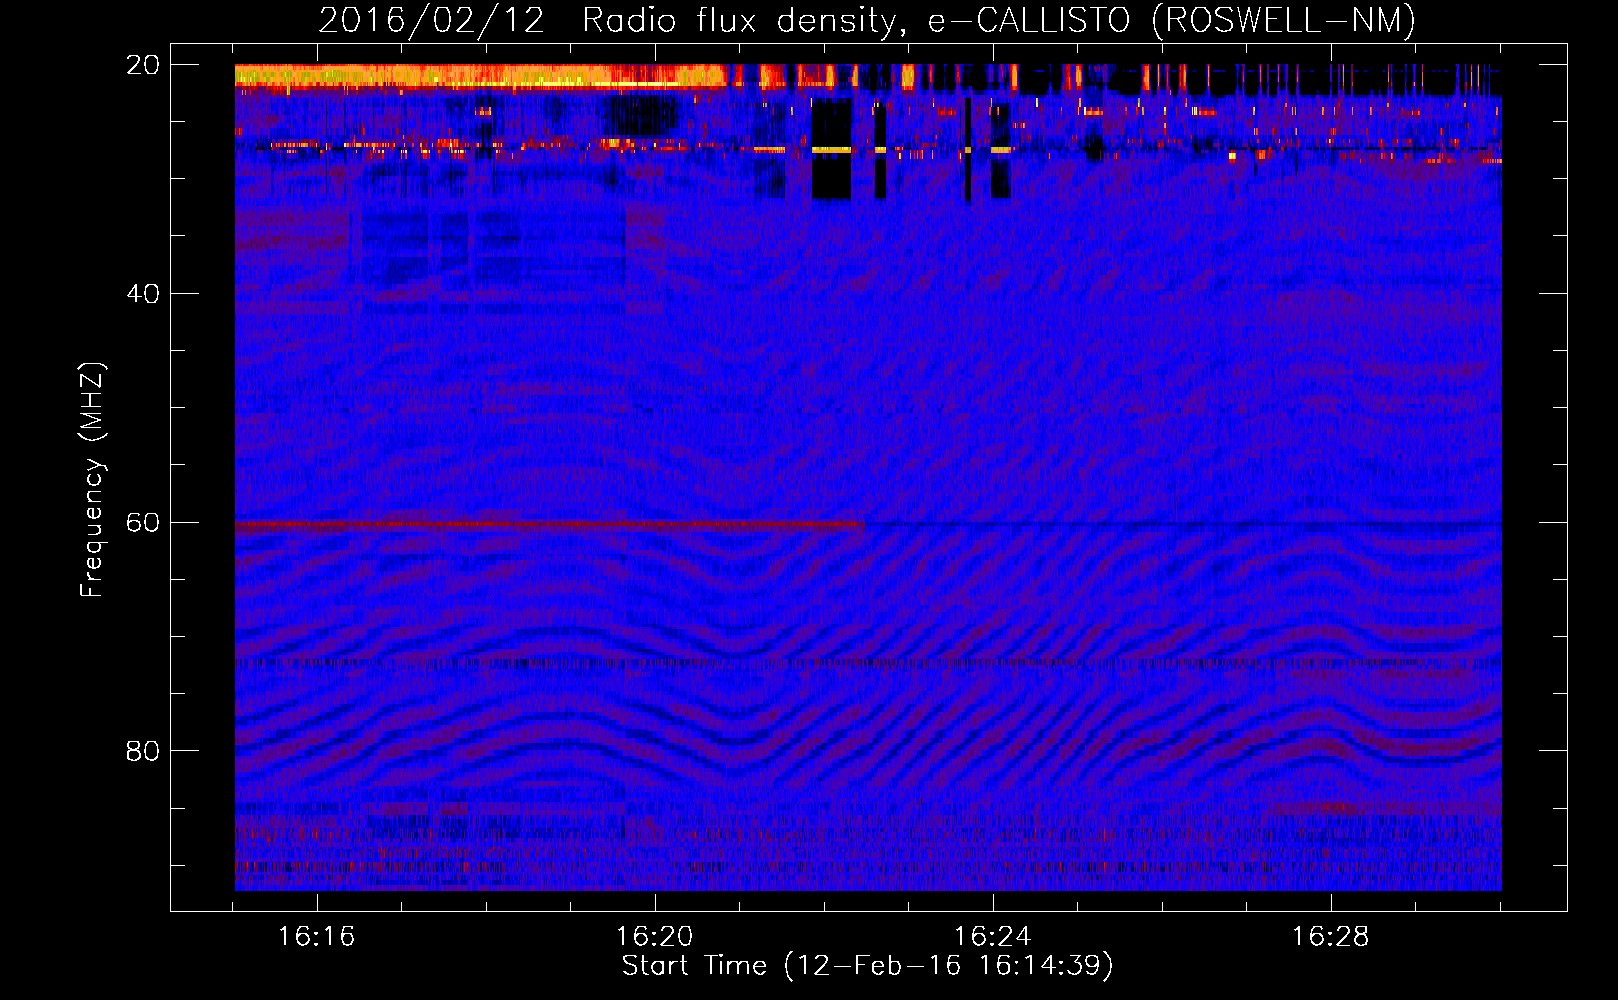This screenshot has width=1618, height=1000.
Task: Click the plot title 'Radio flux density, e-CALLISTO (ROSWELL-NM)'
Action: click(x=999, y=20)
